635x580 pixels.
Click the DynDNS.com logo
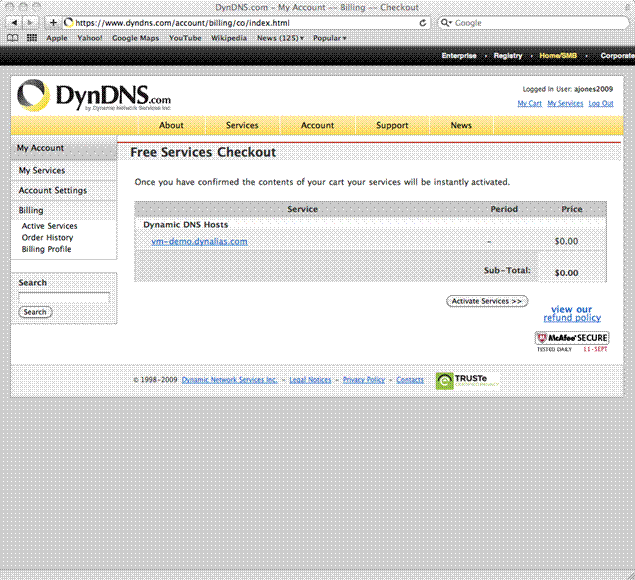coord(94,96)
